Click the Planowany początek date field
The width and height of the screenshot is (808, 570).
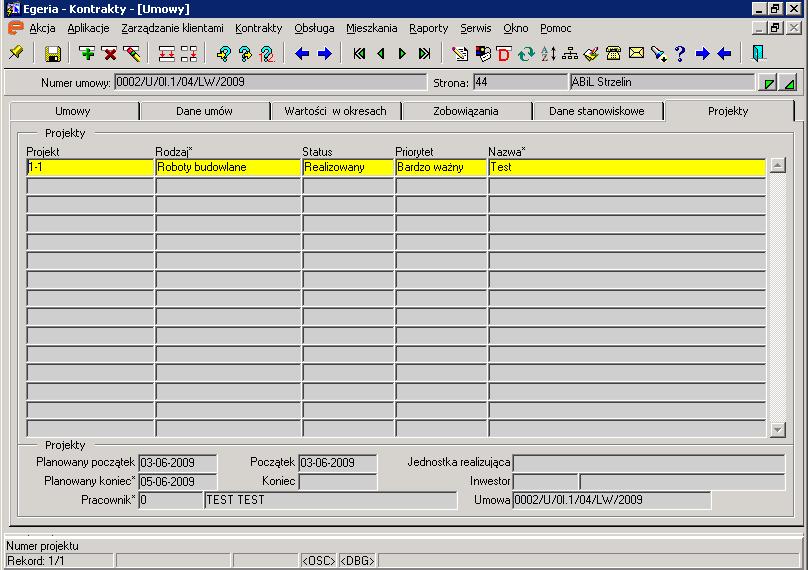177,463
